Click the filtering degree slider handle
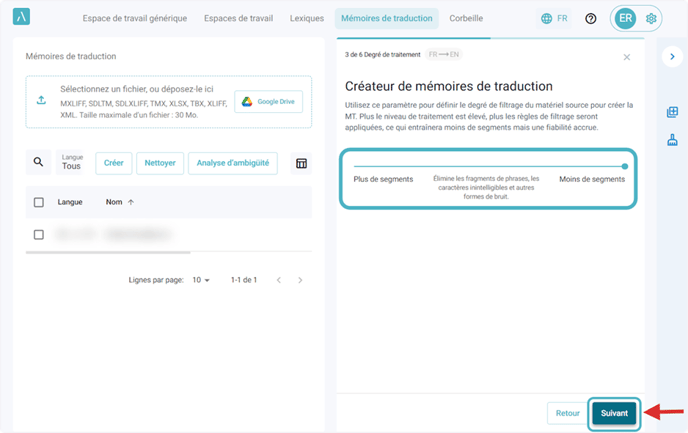Screen dimensions: 688x433 [625, 166]
